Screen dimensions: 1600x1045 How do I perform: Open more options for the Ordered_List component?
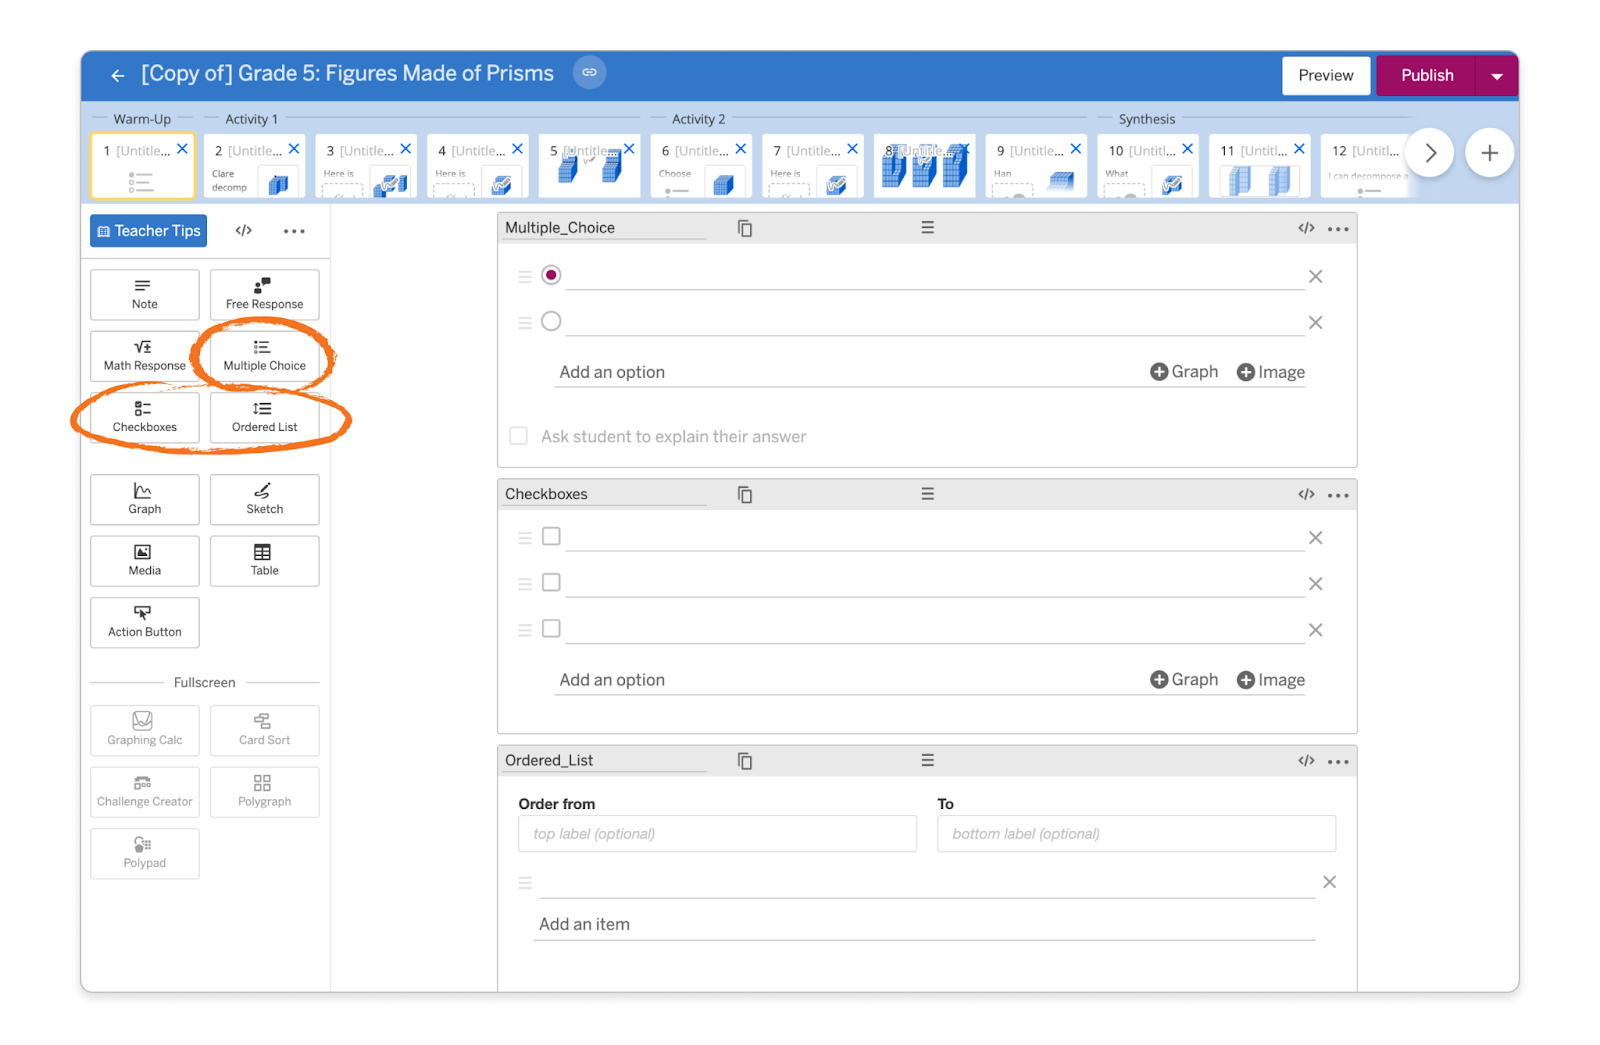tap(1339, 761)
